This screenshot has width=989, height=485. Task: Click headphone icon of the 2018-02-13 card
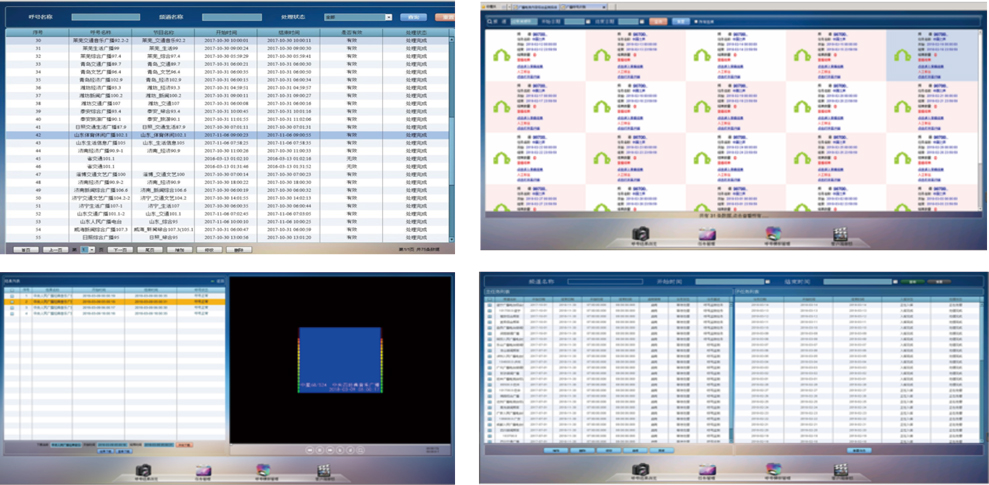[x=602, y=56]
